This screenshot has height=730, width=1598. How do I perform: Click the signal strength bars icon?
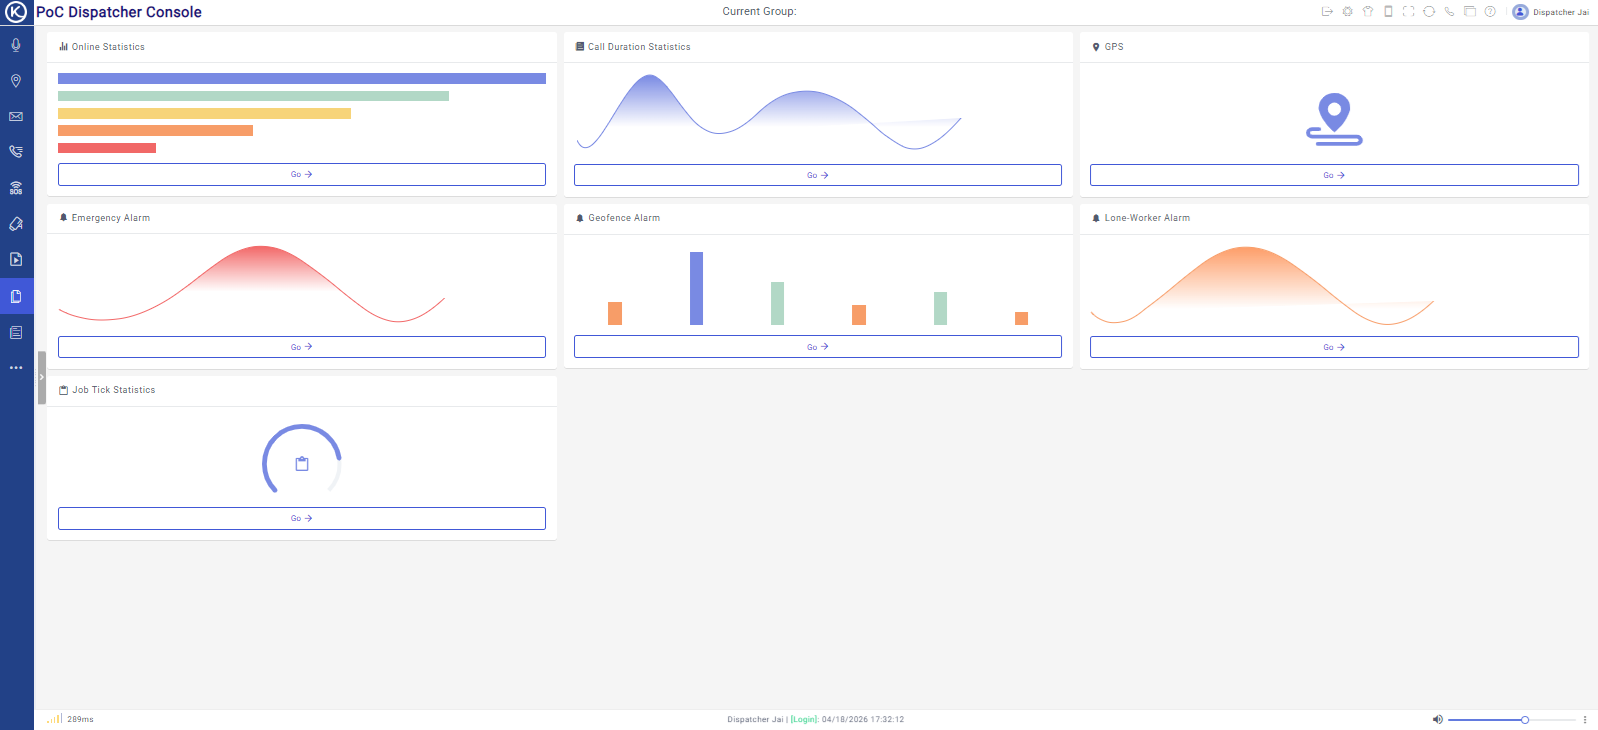(x=55, y=719)
